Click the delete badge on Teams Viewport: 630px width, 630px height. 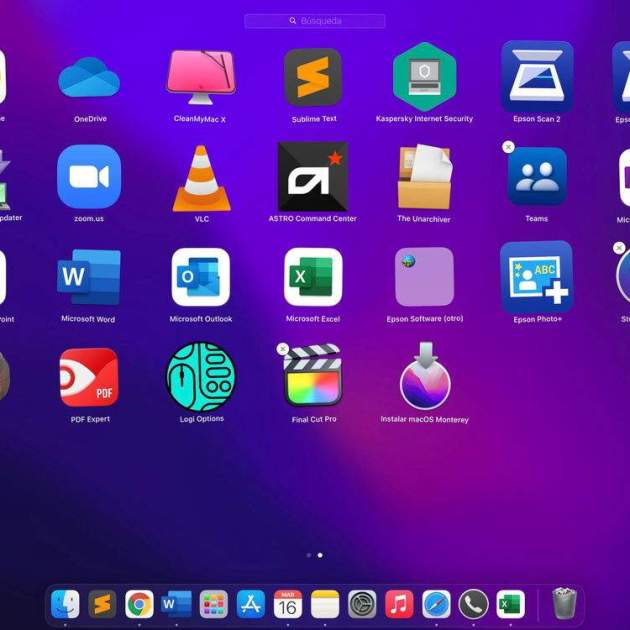point(508,147)
